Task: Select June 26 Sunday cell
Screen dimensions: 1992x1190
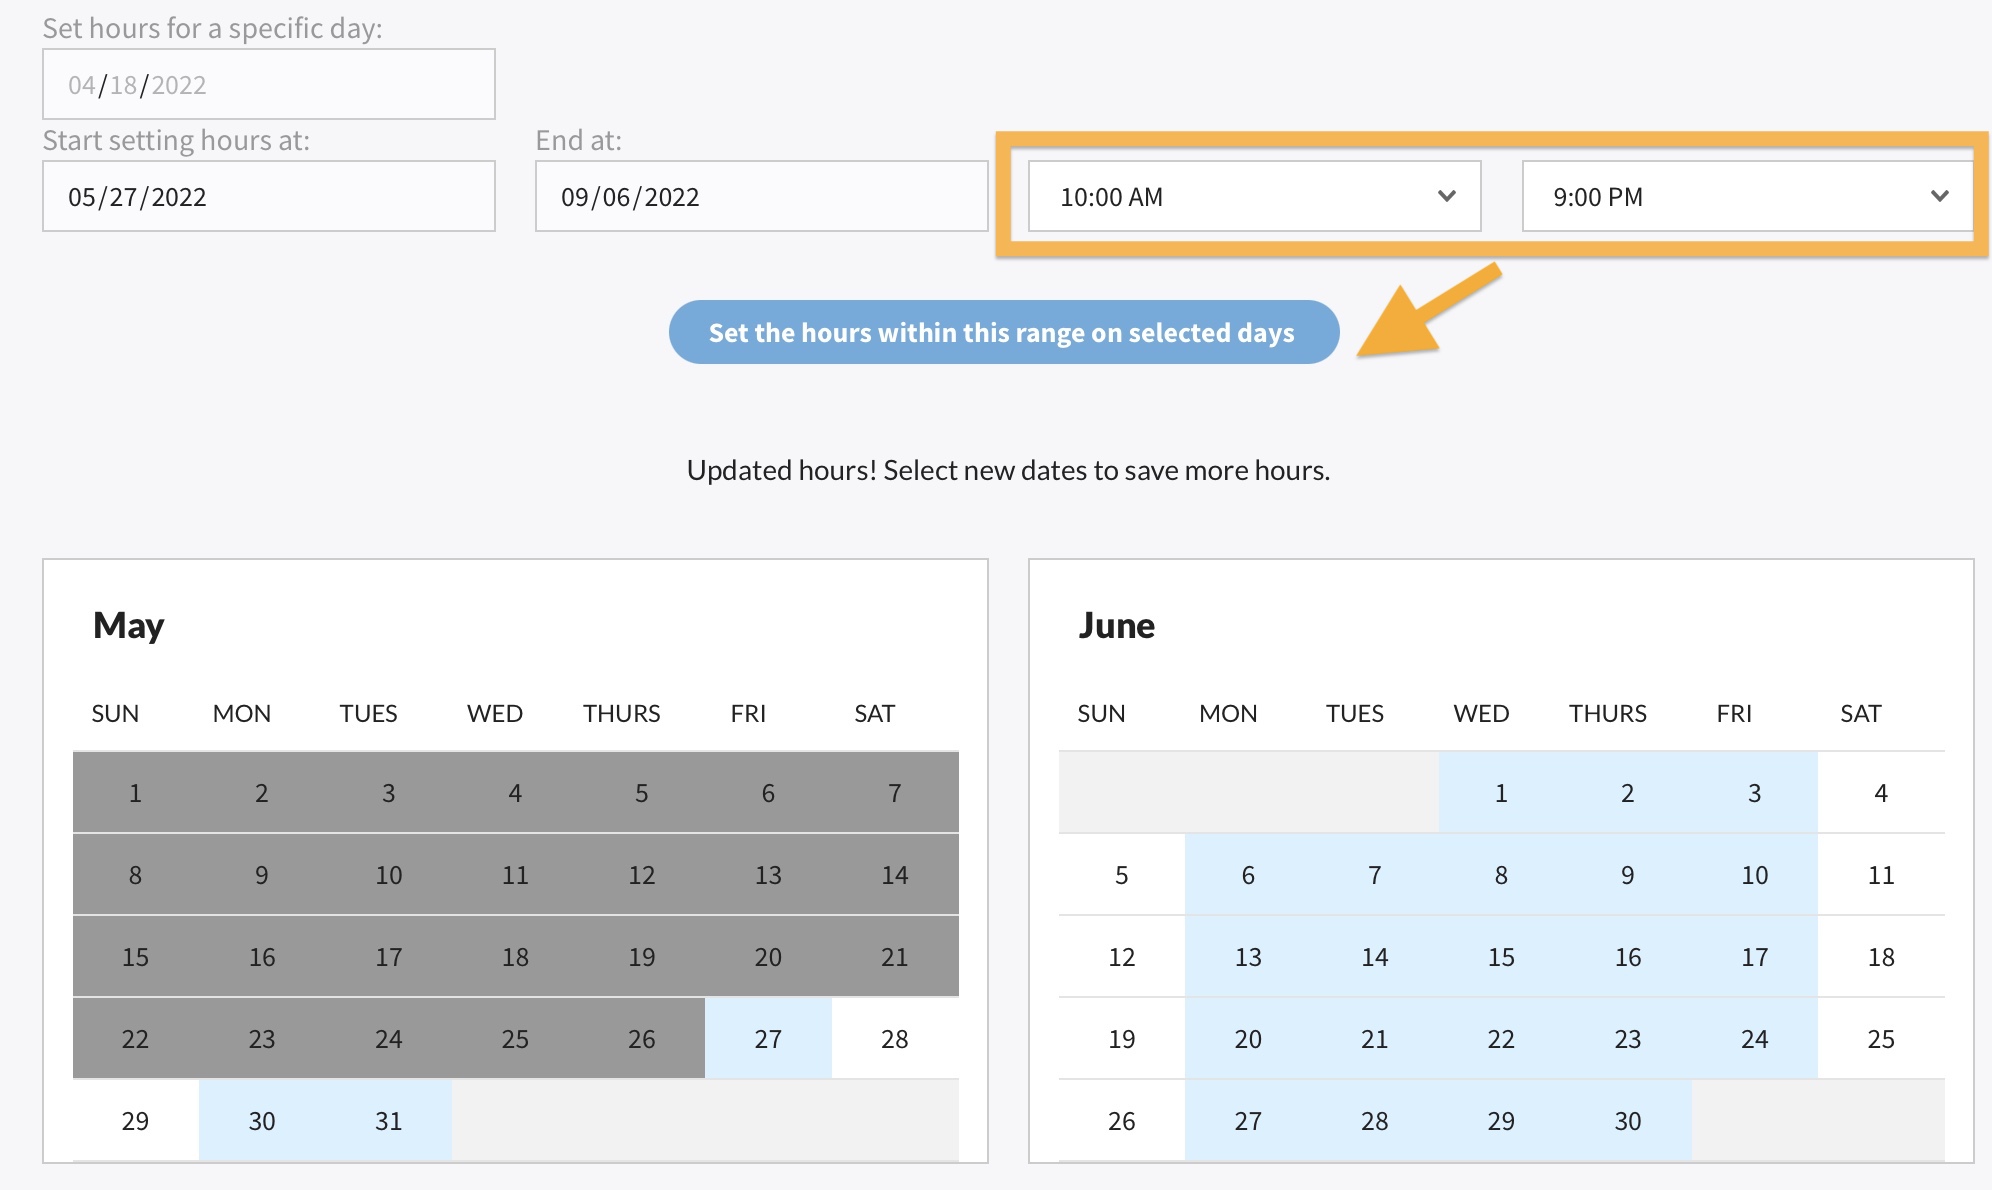Action: [1121, 1121]
